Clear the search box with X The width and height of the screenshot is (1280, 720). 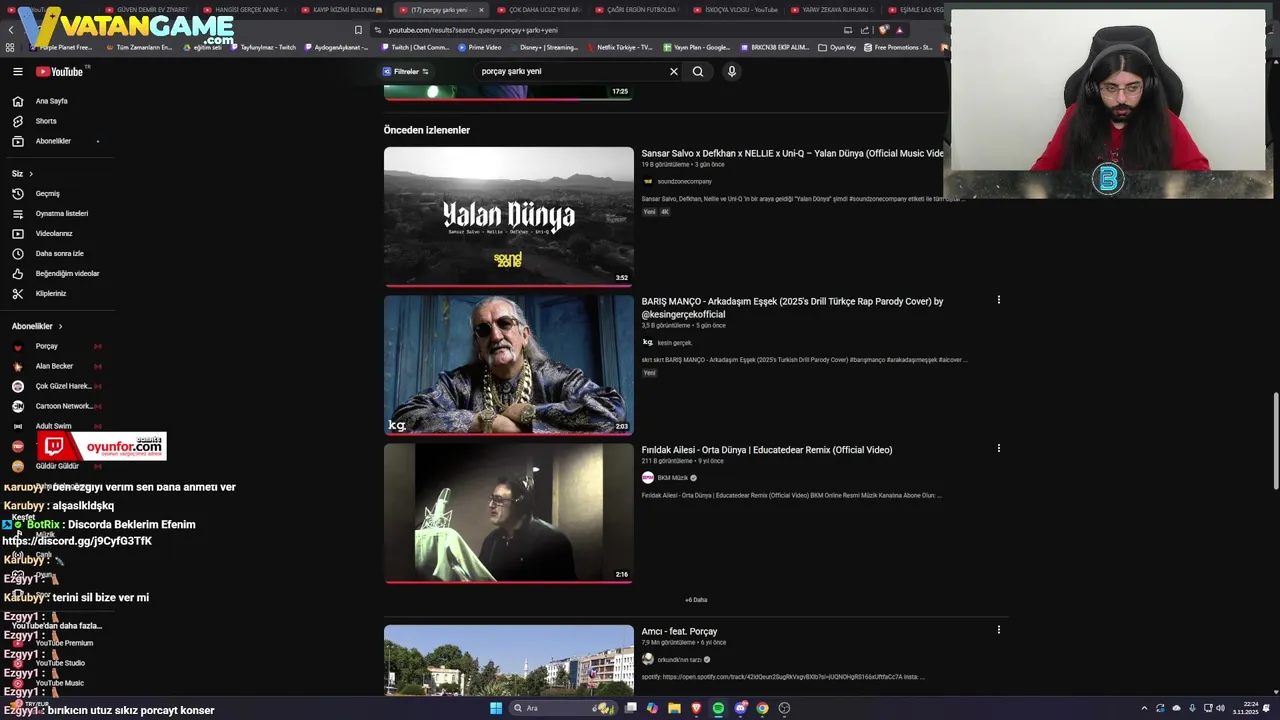pos(673,72)
